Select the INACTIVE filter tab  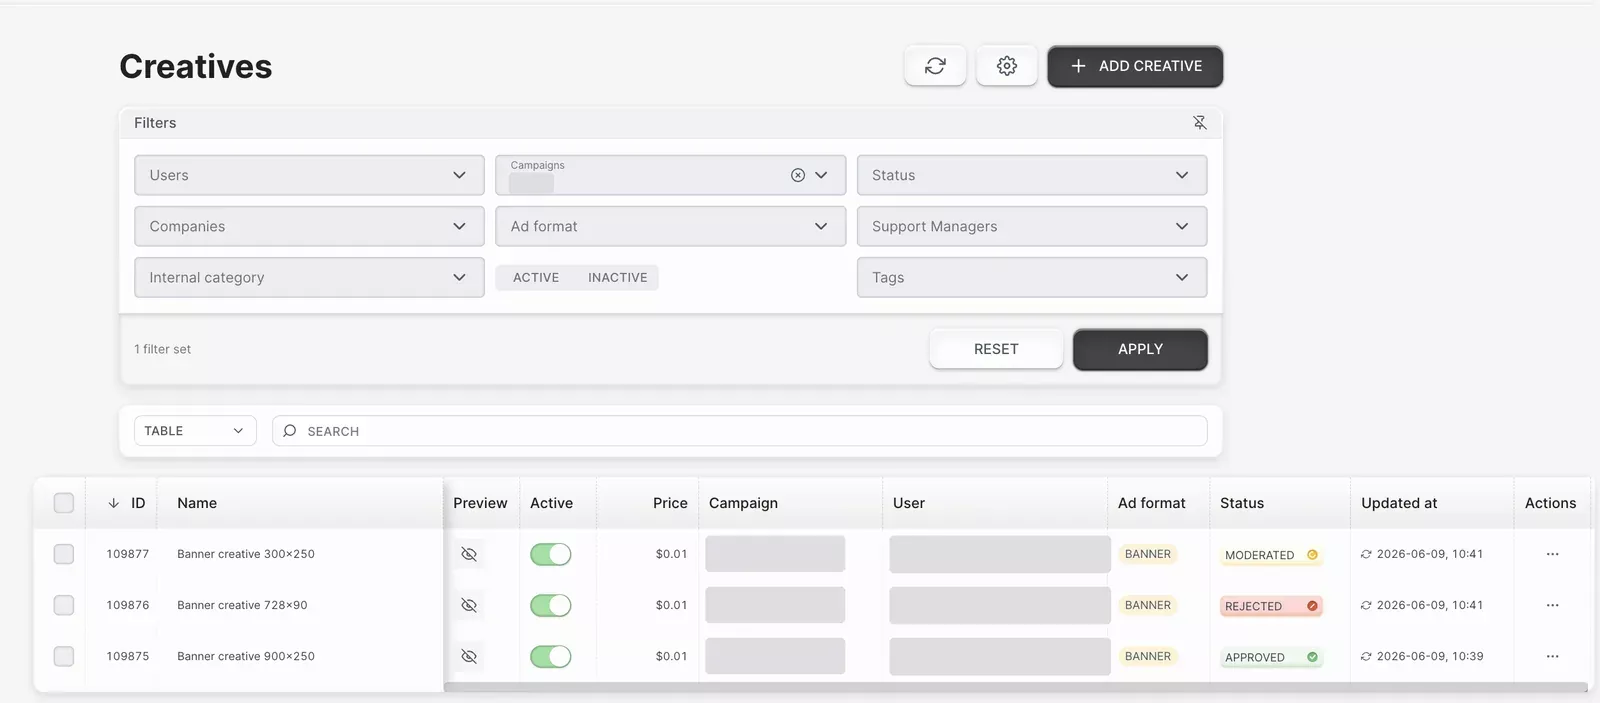pyautogui.click(x=618, y=278)
